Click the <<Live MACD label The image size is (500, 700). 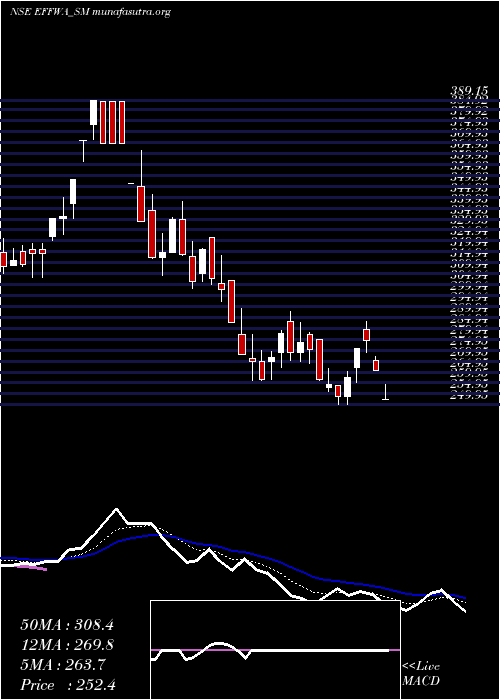point(421,674)
